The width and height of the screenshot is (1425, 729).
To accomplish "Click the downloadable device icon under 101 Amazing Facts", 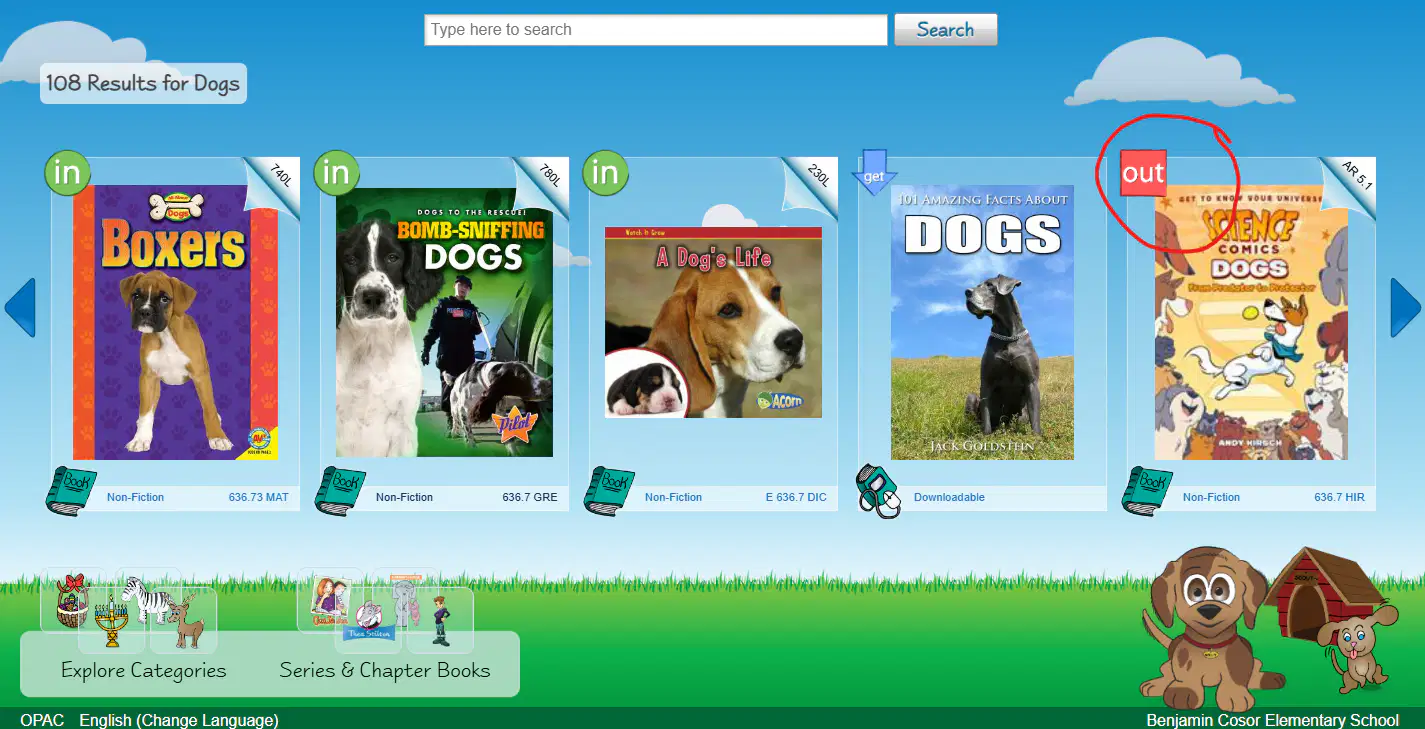I will click(x=878, y=491).
